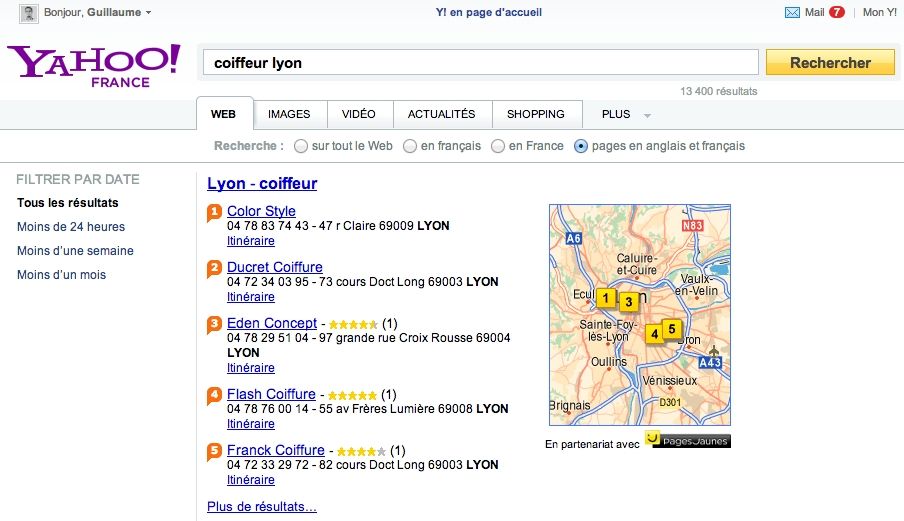Viewport: 904px width, 521px height.
Task: Open the Ducret Coiffure result link
Action: point(275,267)
